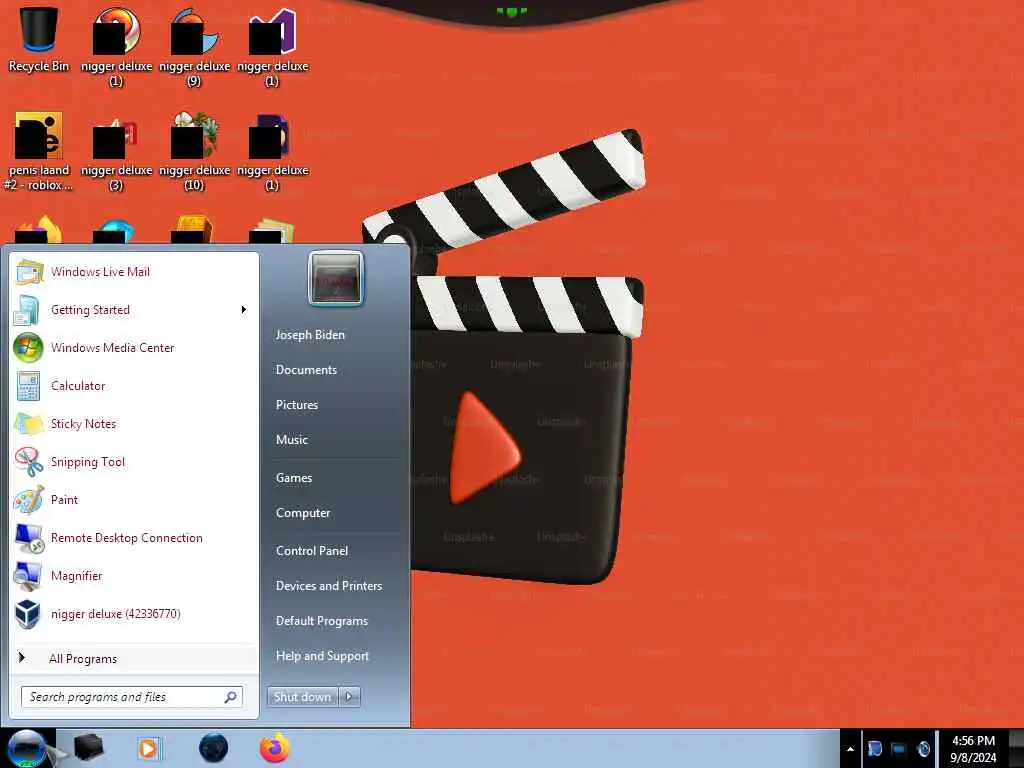Select the desktop icon labeled deluxe (9)
Viewport: 1024px width, 768px height.
194,47
